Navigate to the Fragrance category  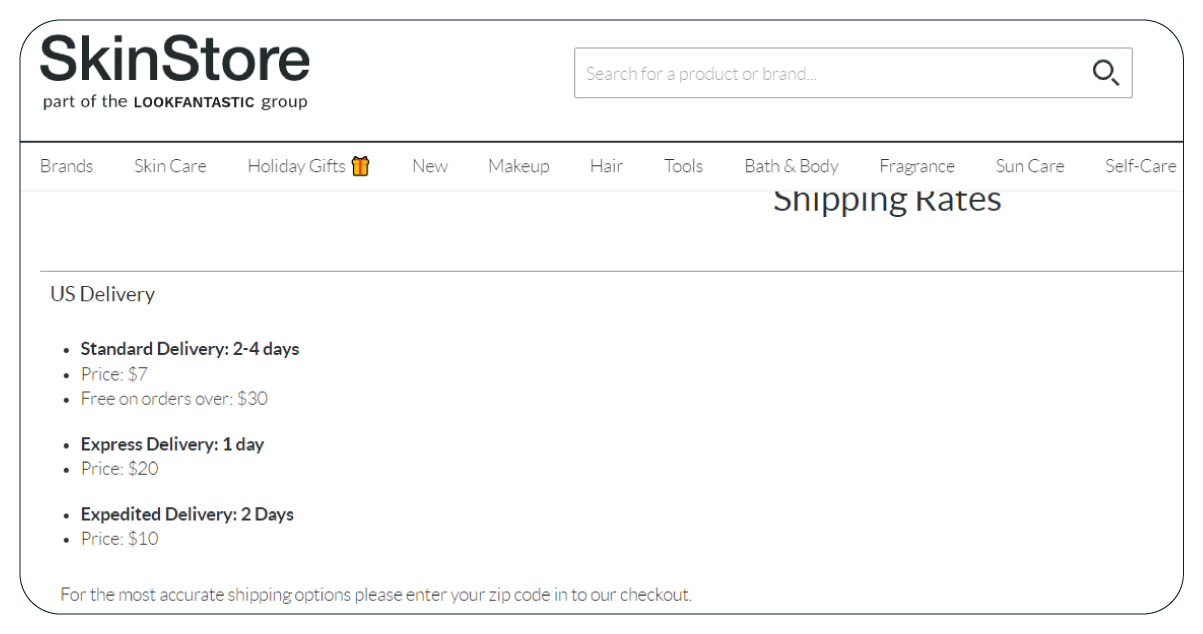coord(917,166)
